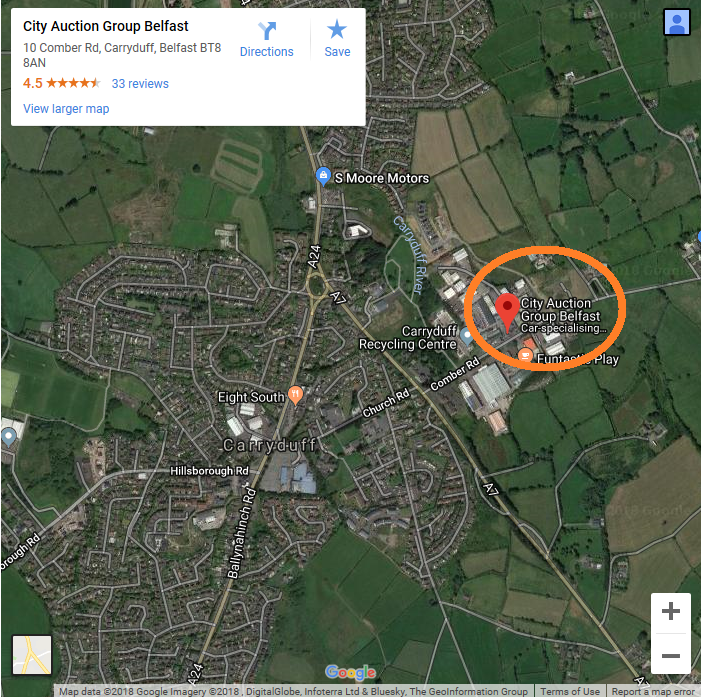Click the blue marker at left edge

[8, 437]
